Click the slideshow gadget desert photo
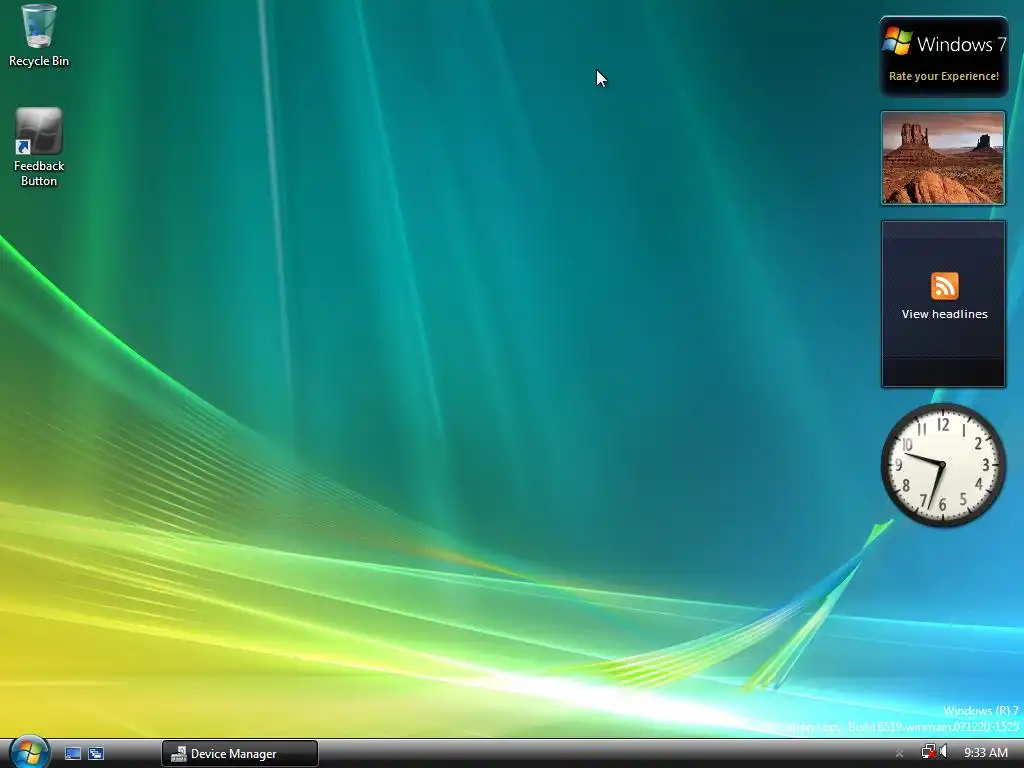 943,158
